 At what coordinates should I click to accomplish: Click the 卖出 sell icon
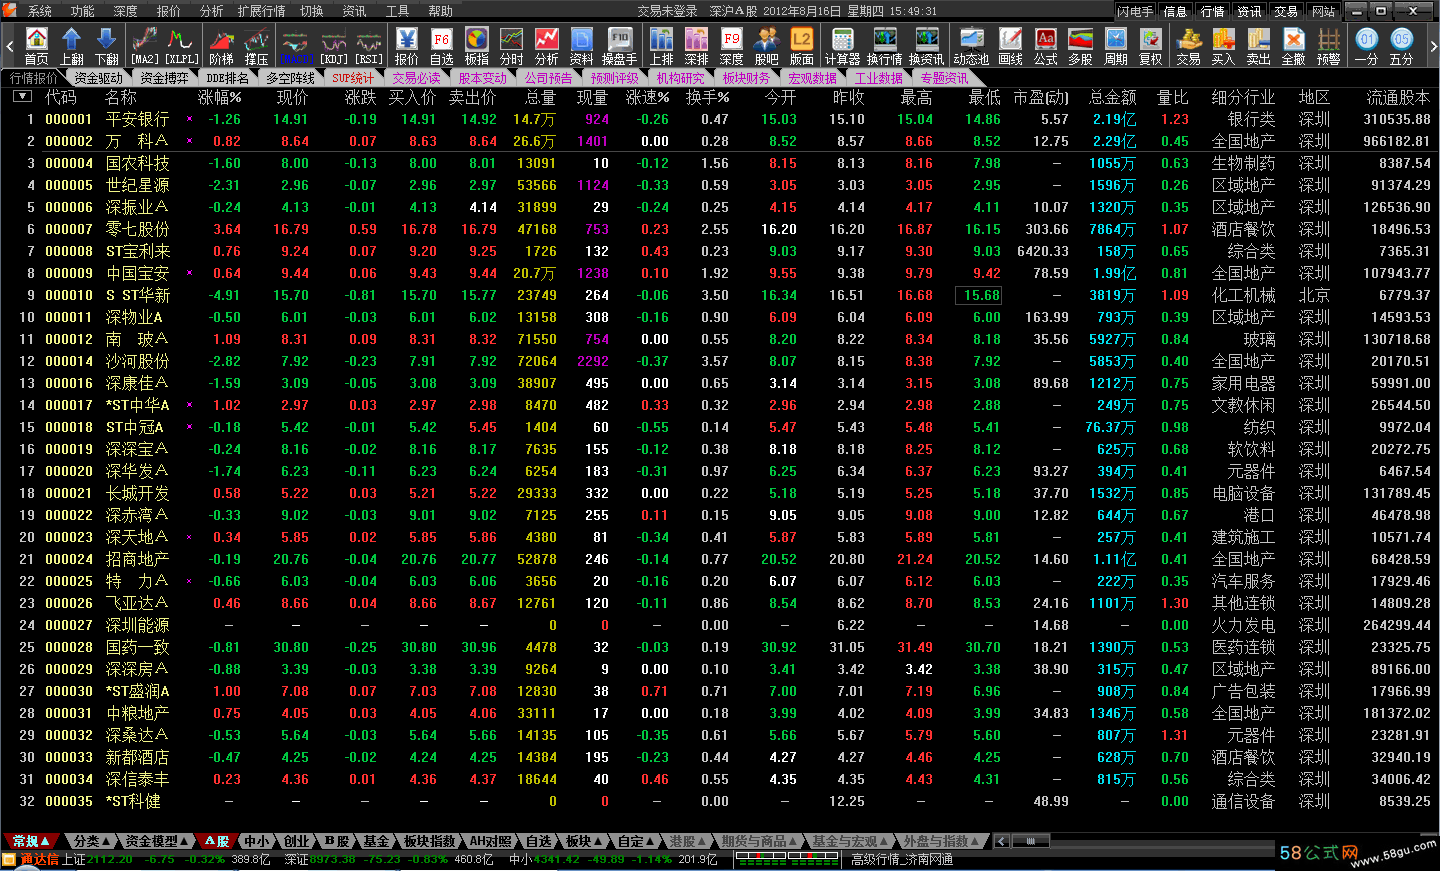1259,46
